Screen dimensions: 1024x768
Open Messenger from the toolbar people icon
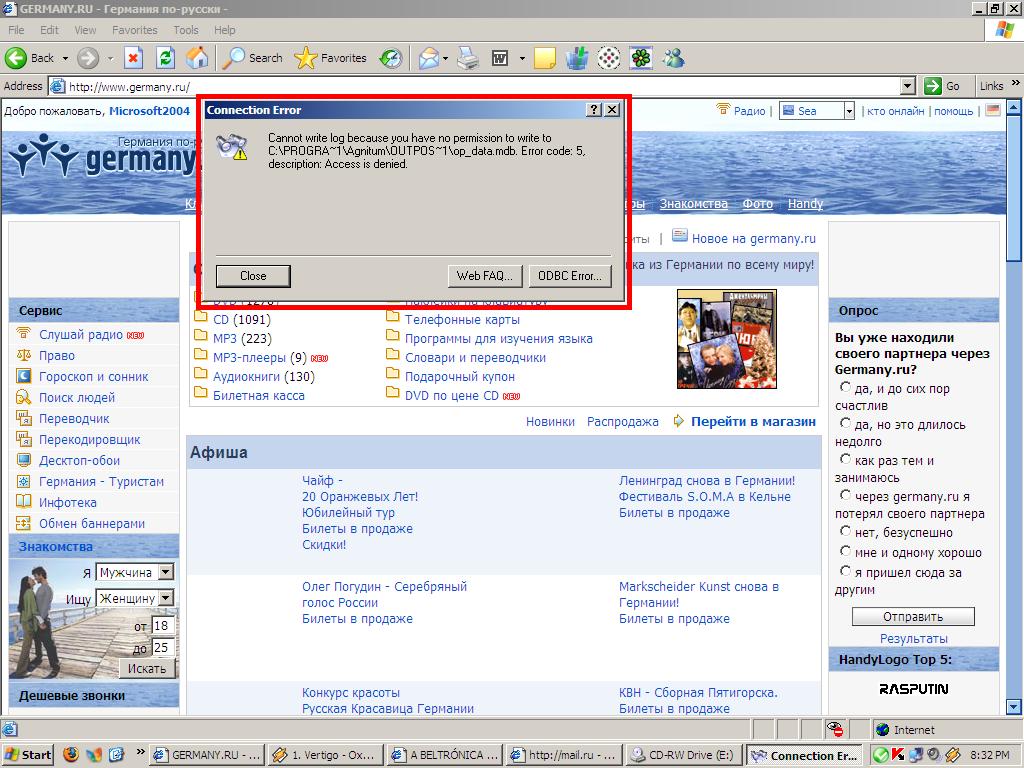[x=673, y=58]
